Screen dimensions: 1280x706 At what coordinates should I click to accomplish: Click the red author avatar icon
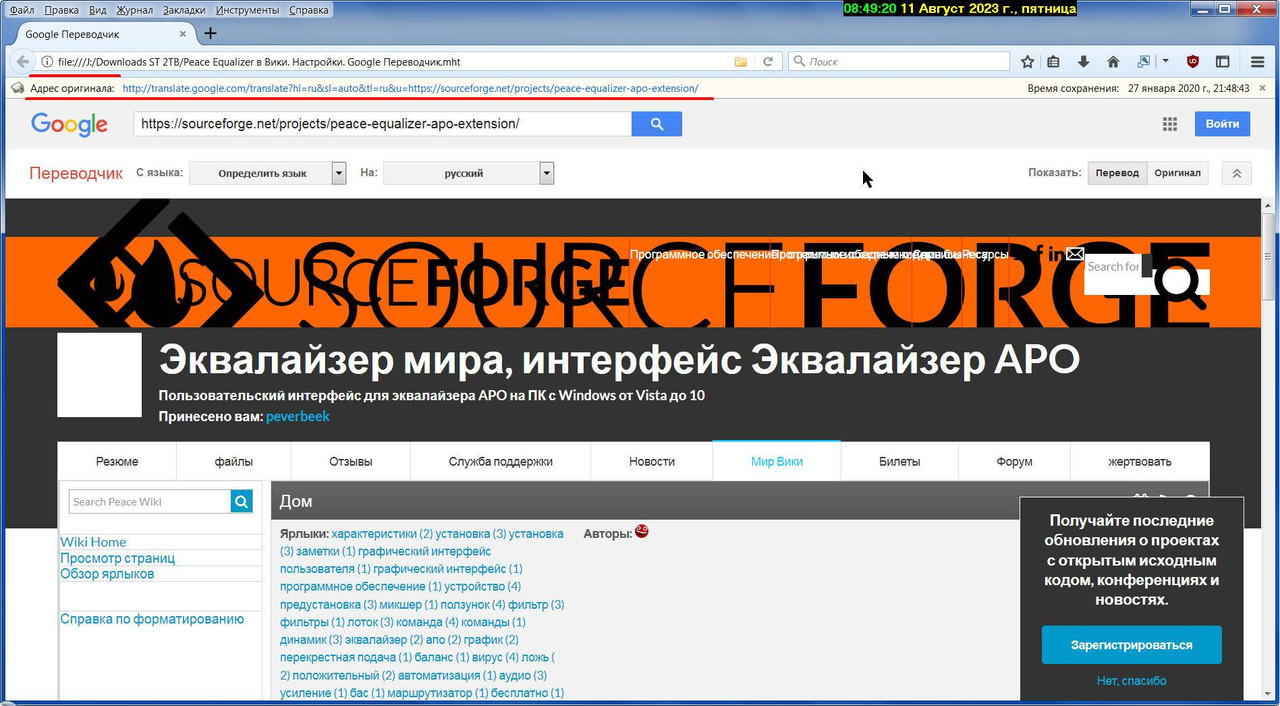click(x=642, y=532)
